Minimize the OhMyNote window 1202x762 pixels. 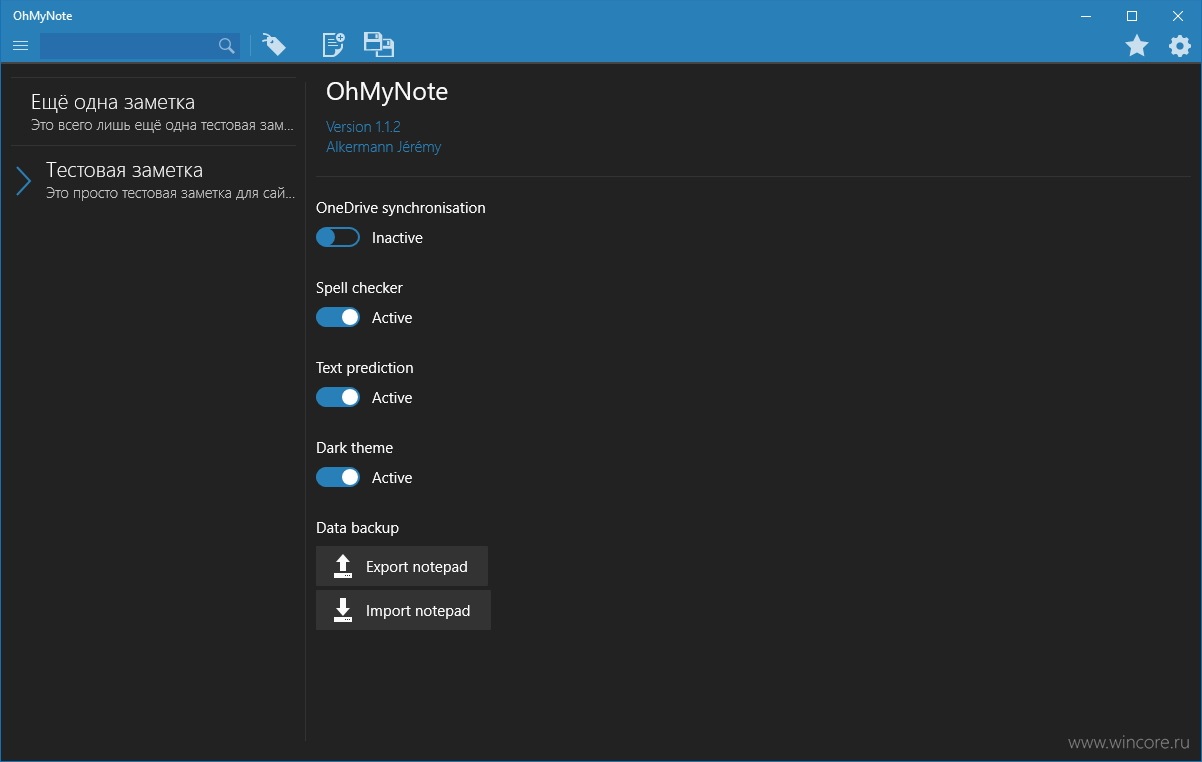pos(1087,16)
